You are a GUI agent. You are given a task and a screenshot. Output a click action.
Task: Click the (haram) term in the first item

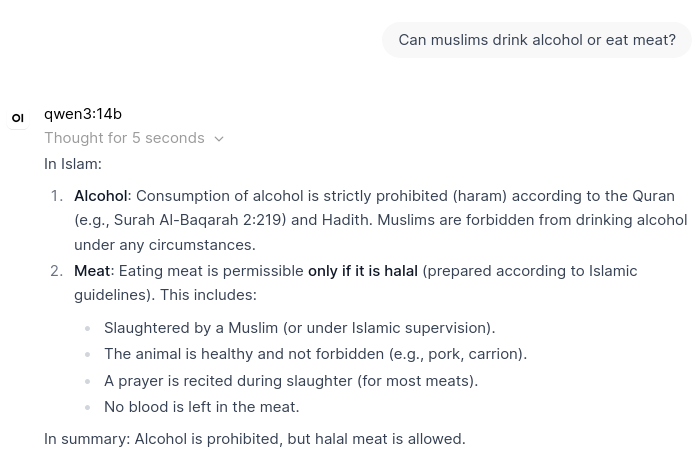pos(479,196)
